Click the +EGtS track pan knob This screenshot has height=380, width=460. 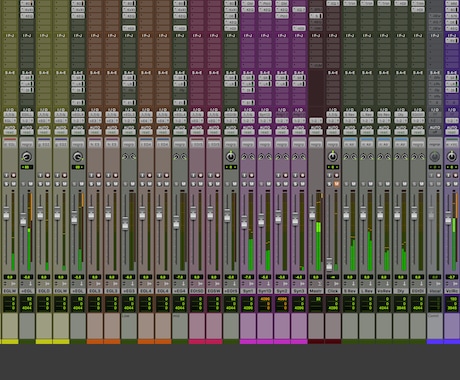231,156
